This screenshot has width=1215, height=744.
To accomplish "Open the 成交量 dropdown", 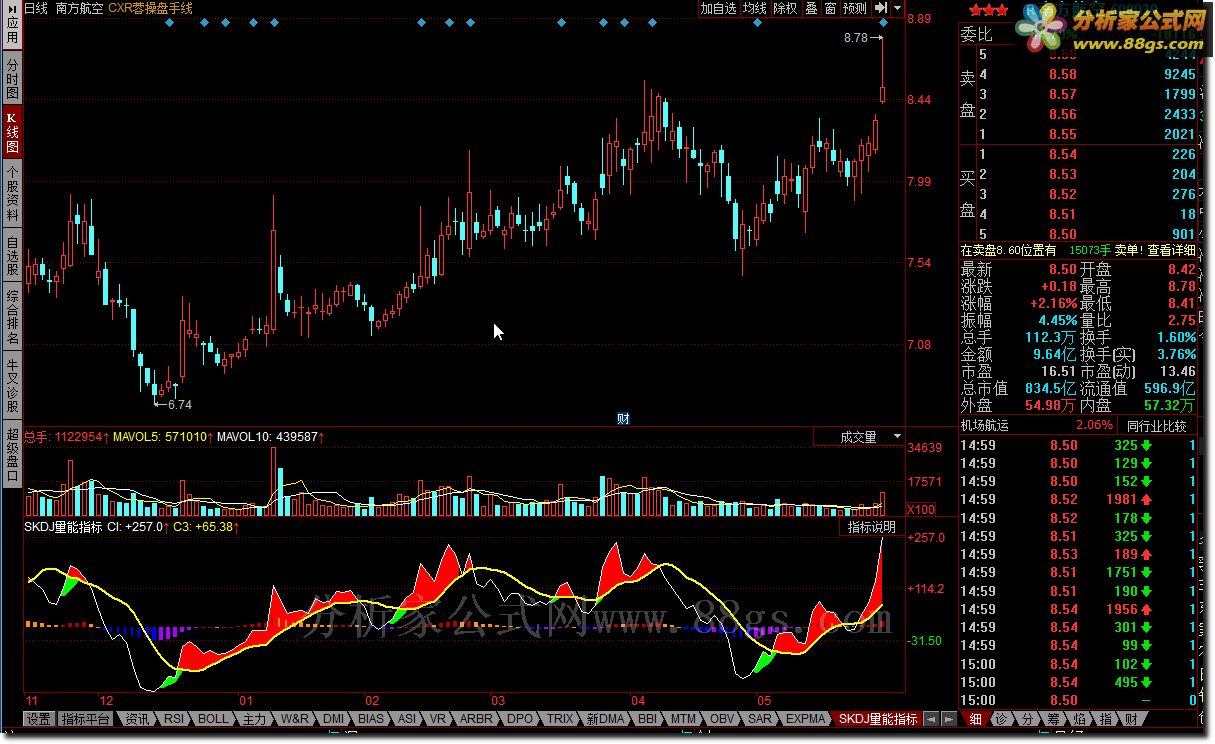I will [858, 437].
